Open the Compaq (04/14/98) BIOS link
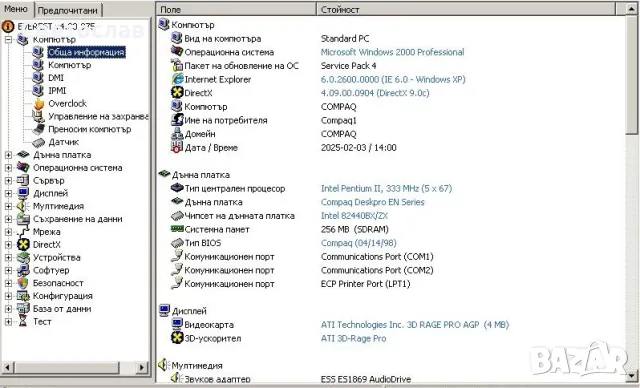 (x=358, y=243)
